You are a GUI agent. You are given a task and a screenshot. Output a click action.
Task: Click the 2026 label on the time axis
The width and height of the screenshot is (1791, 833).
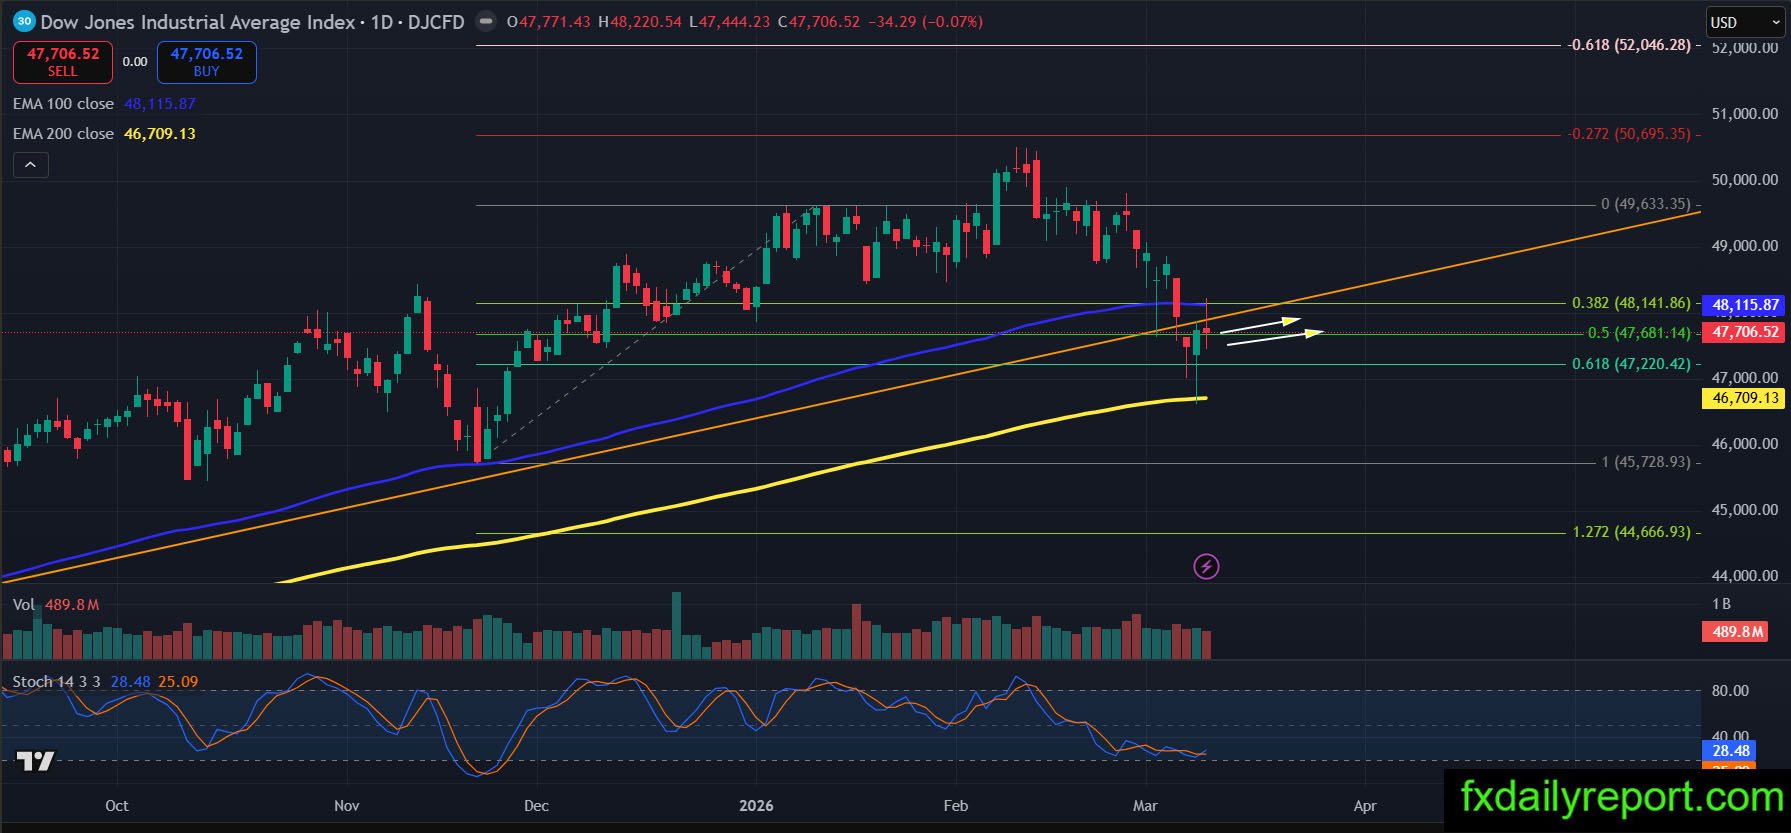coord(756,806)
